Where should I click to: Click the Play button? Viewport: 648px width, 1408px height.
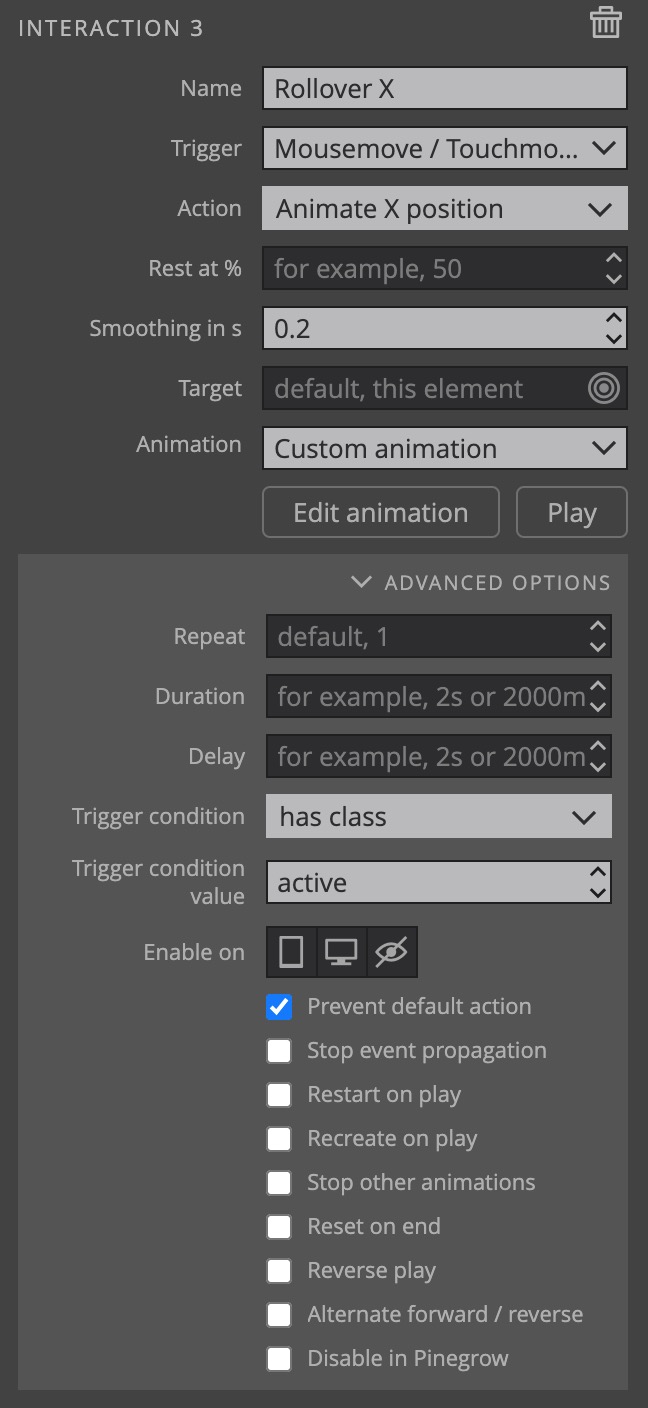[x=572, y=512]
